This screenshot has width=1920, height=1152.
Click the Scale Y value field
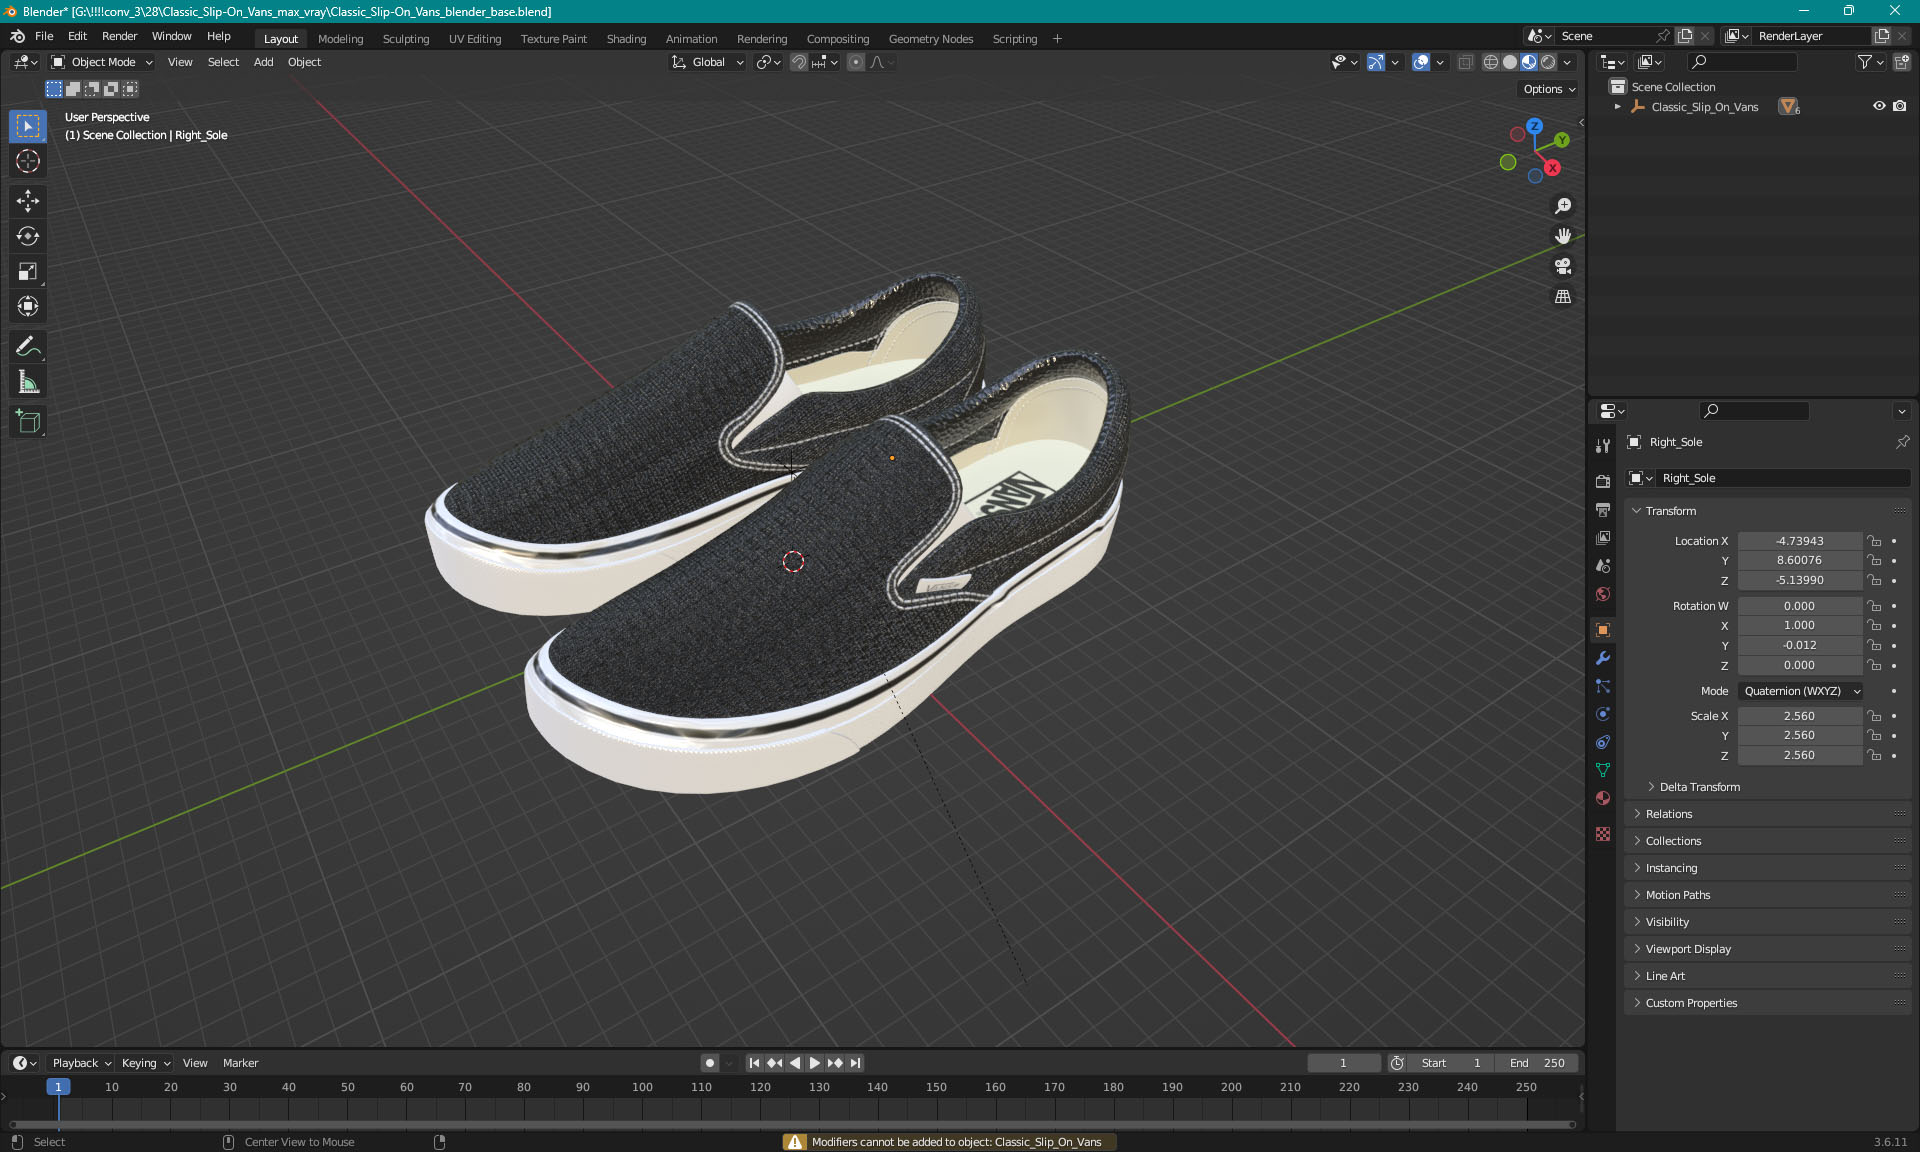1799,735
